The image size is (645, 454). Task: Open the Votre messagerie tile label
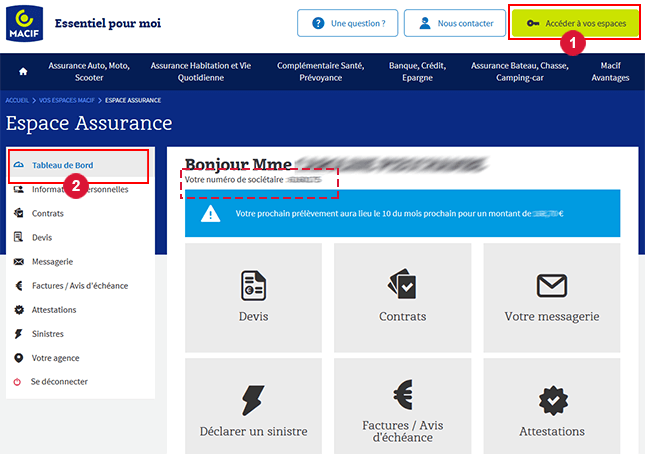(x=552, y=316)
